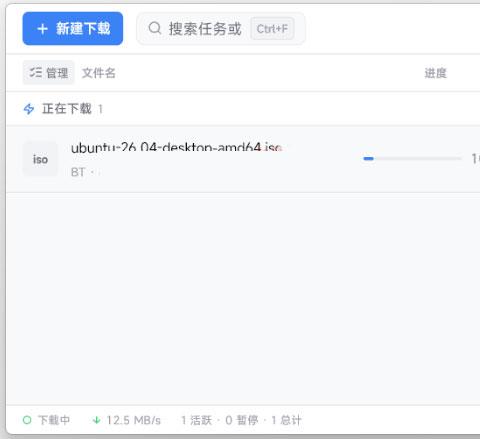Filter by 0 暂停 paused tasks
Image resolution: width=480 pixels, height=439 pixels.
pos(242,420)
